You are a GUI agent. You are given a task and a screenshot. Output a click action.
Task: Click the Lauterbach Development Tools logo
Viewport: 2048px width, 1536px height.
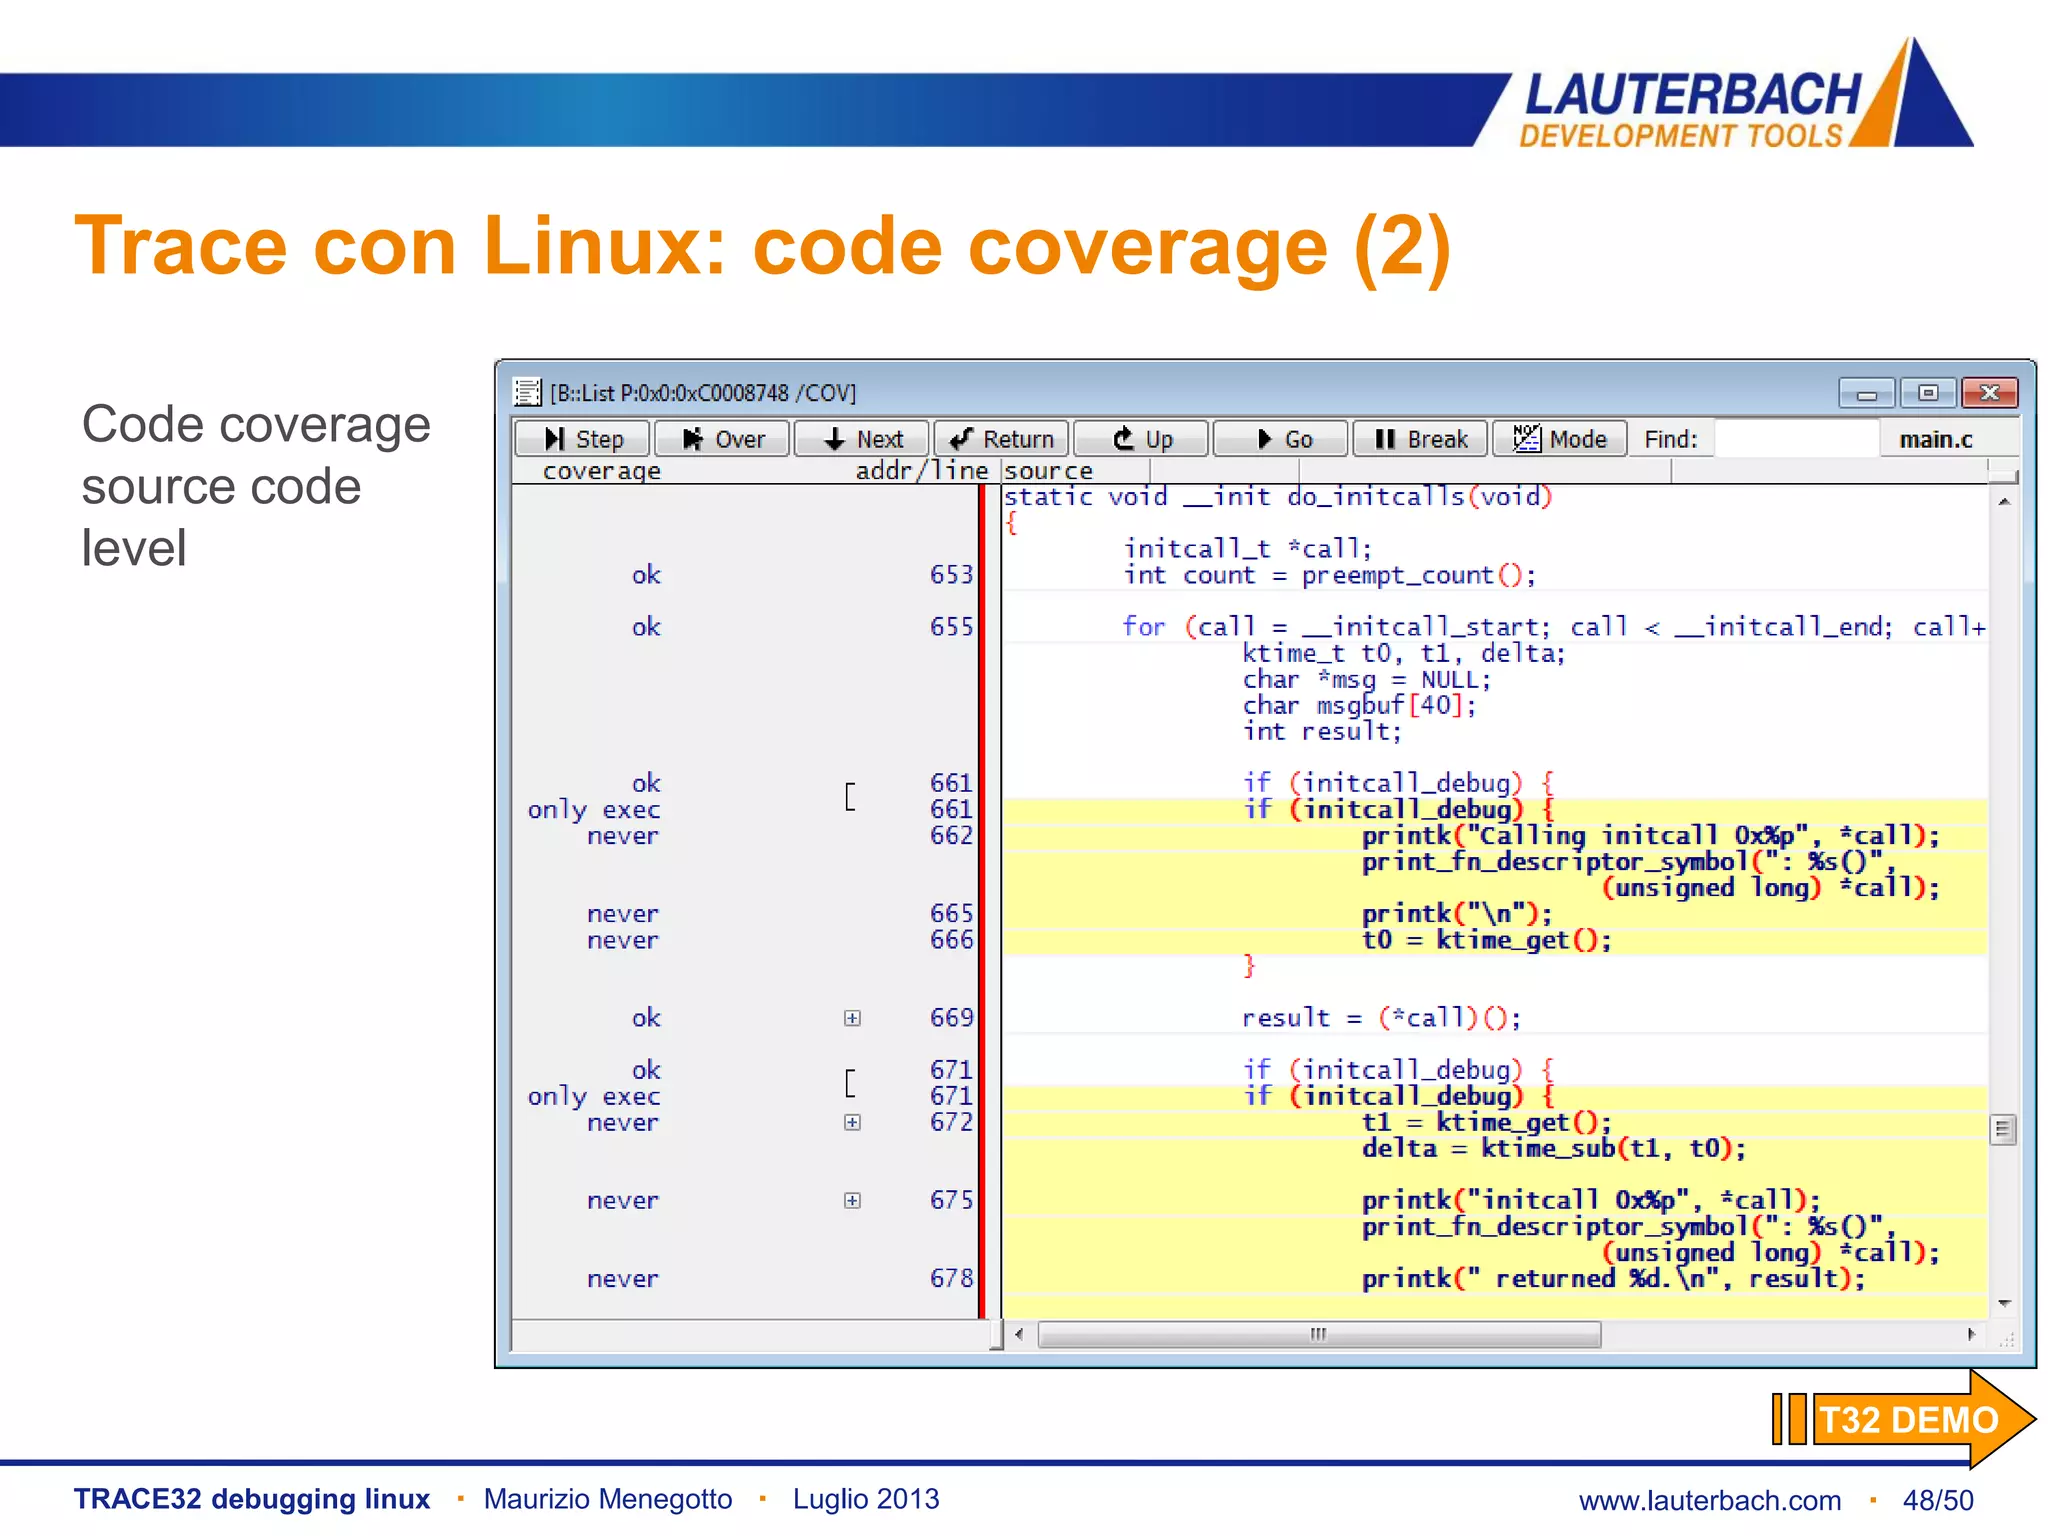click(1747, 95)
